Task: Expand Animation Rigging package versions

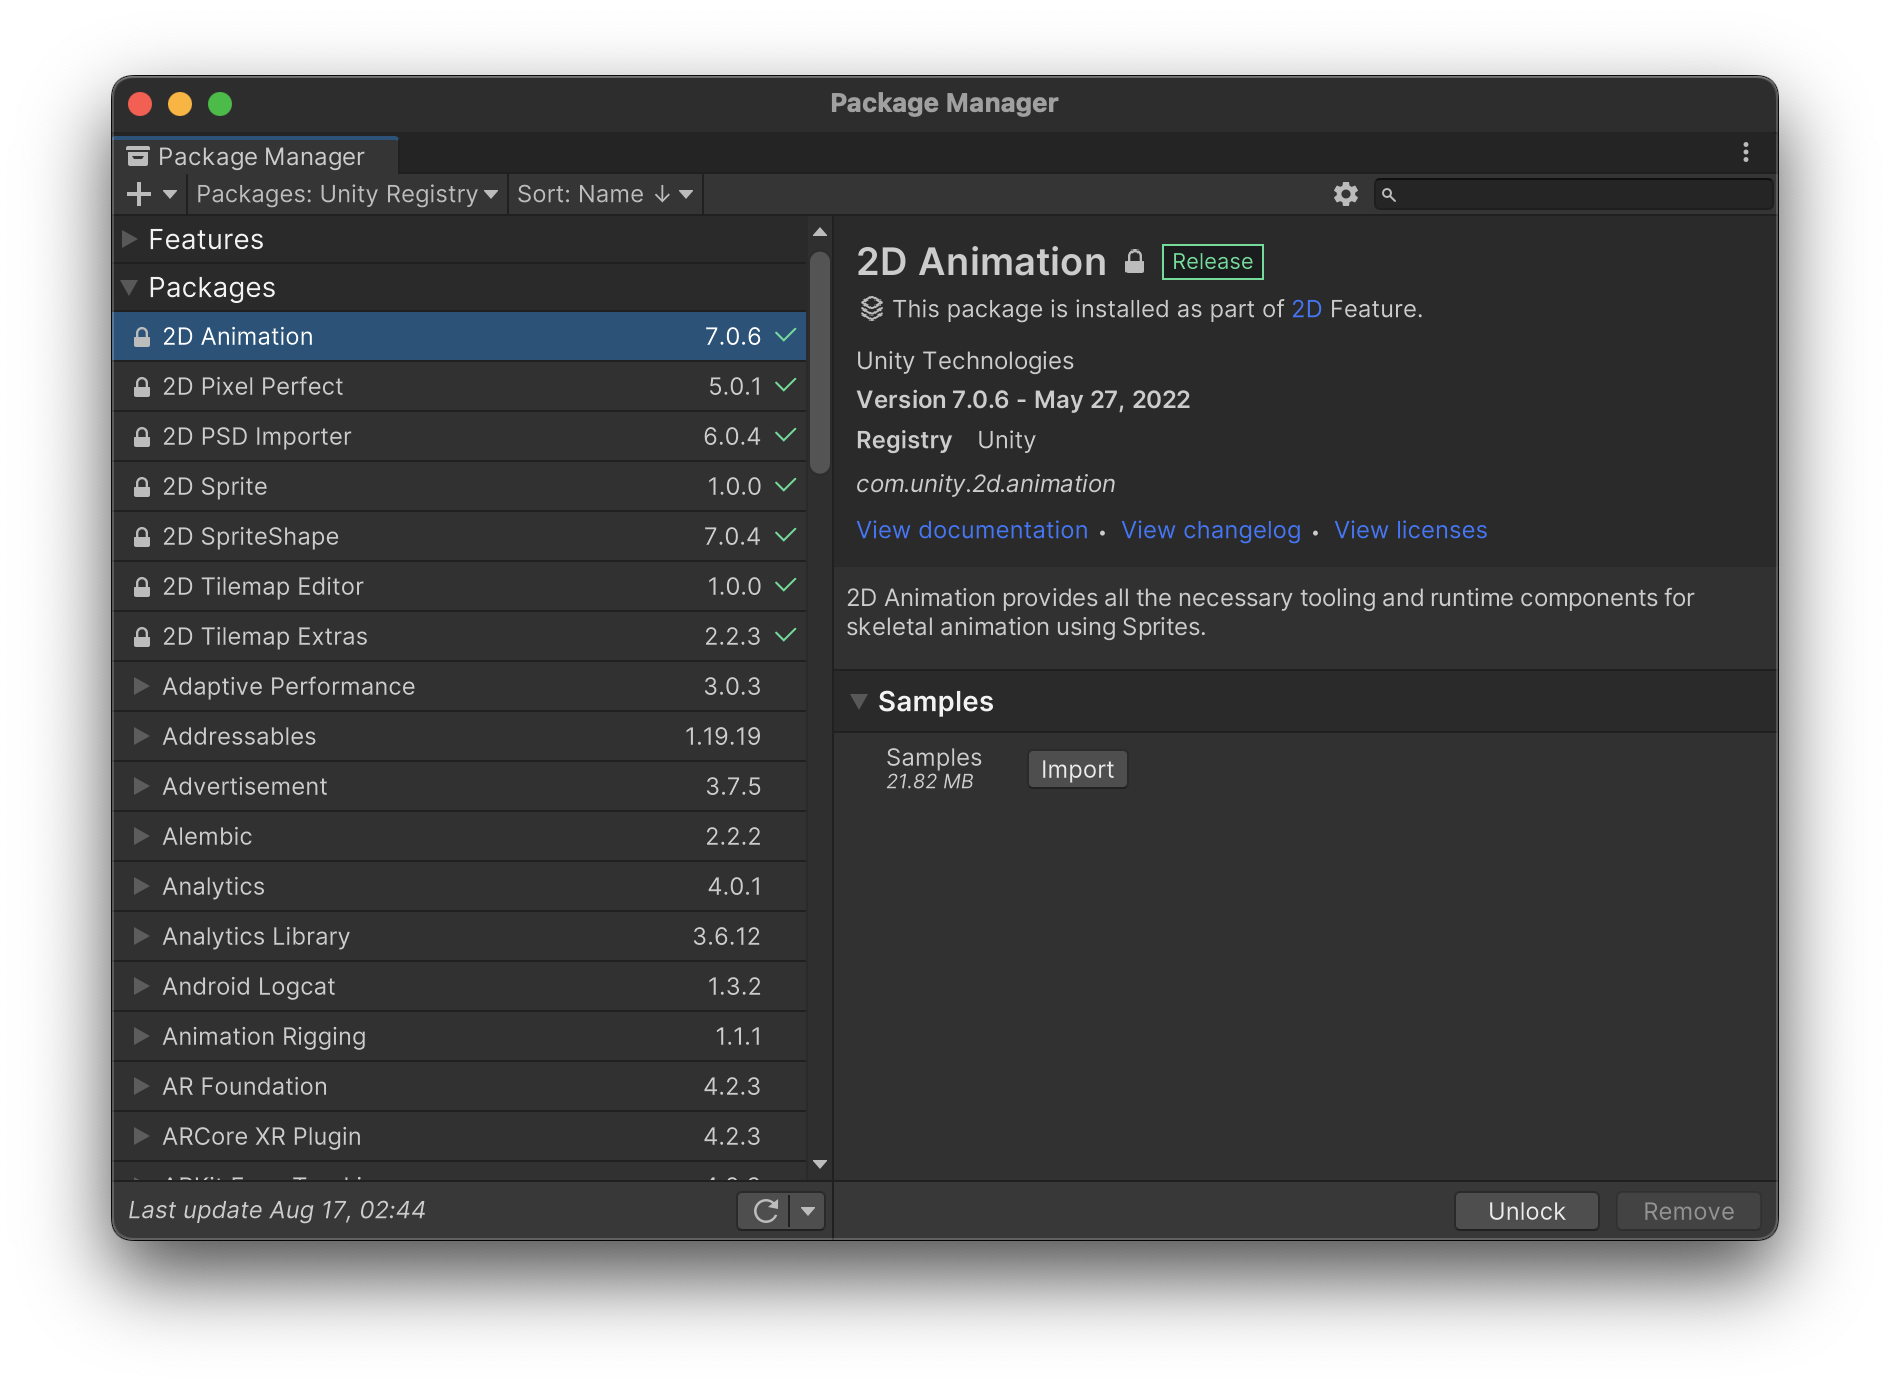Action: point(141,1036)
